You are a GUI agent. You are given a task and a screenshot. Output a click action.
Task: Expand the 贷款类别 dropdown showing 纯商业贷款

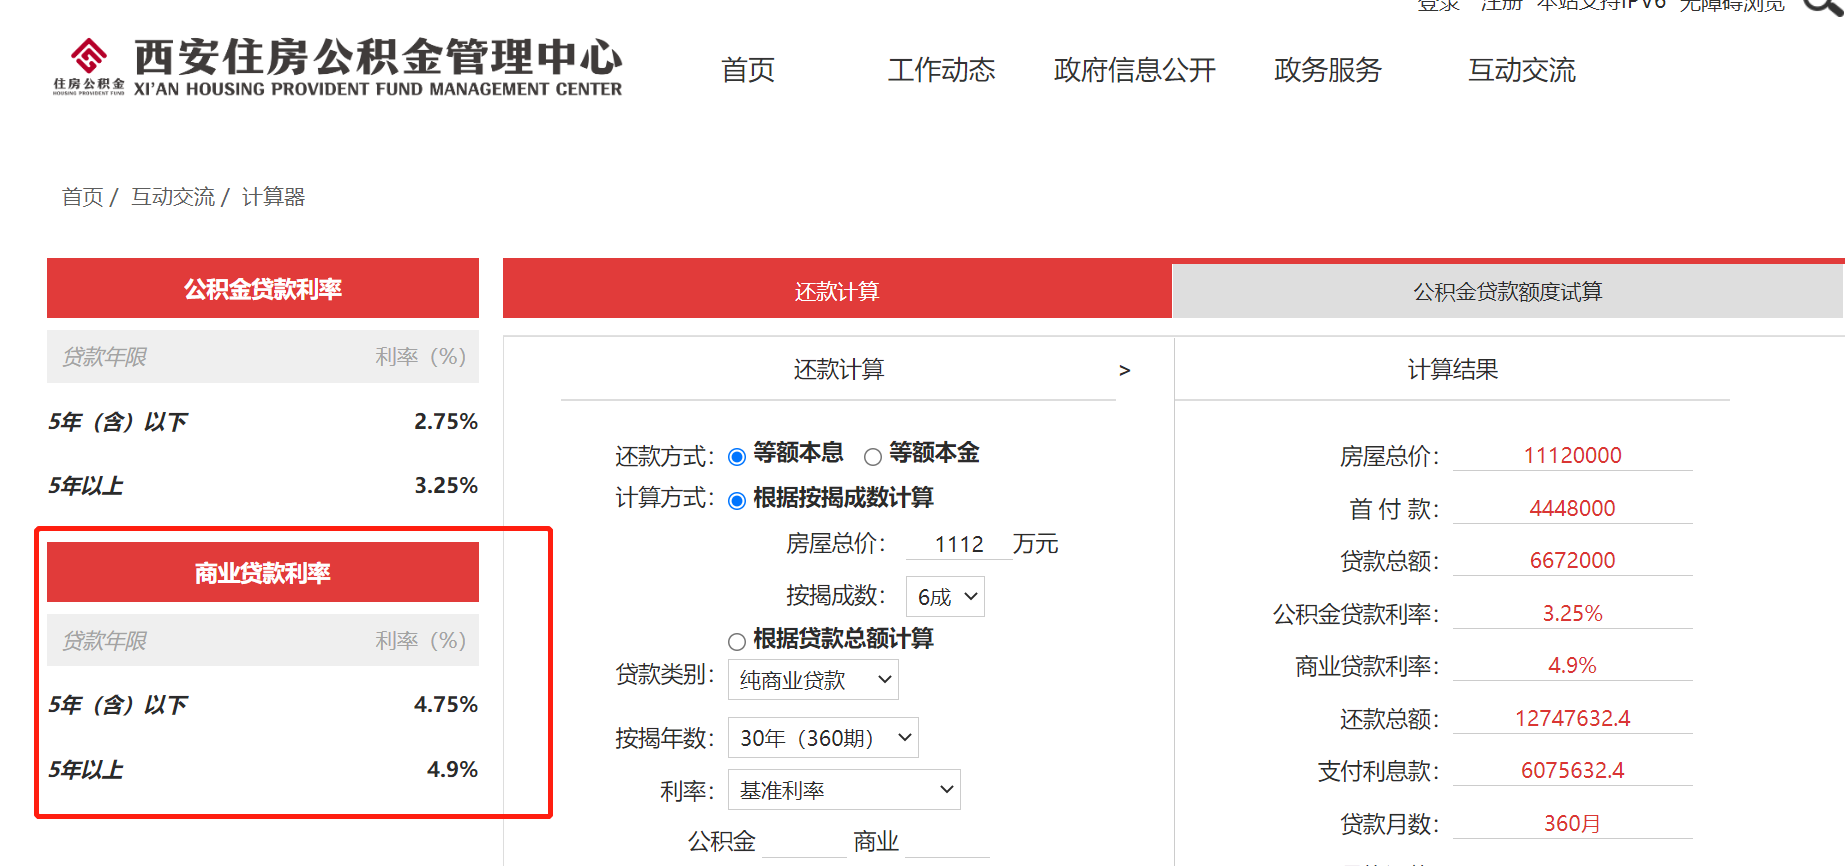(813, 680)
